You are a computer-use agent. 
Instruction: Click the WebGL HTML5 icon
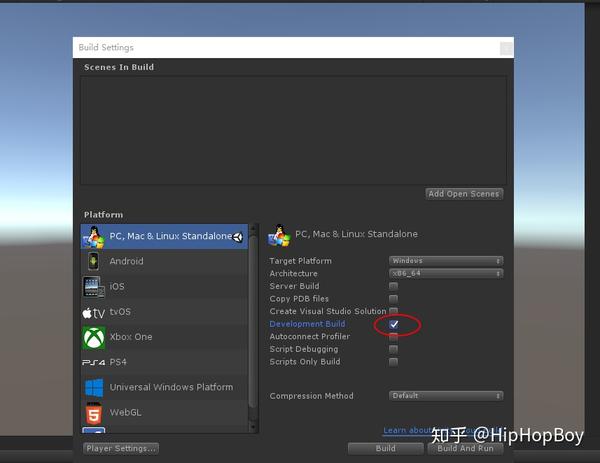(x=94, y=413)
